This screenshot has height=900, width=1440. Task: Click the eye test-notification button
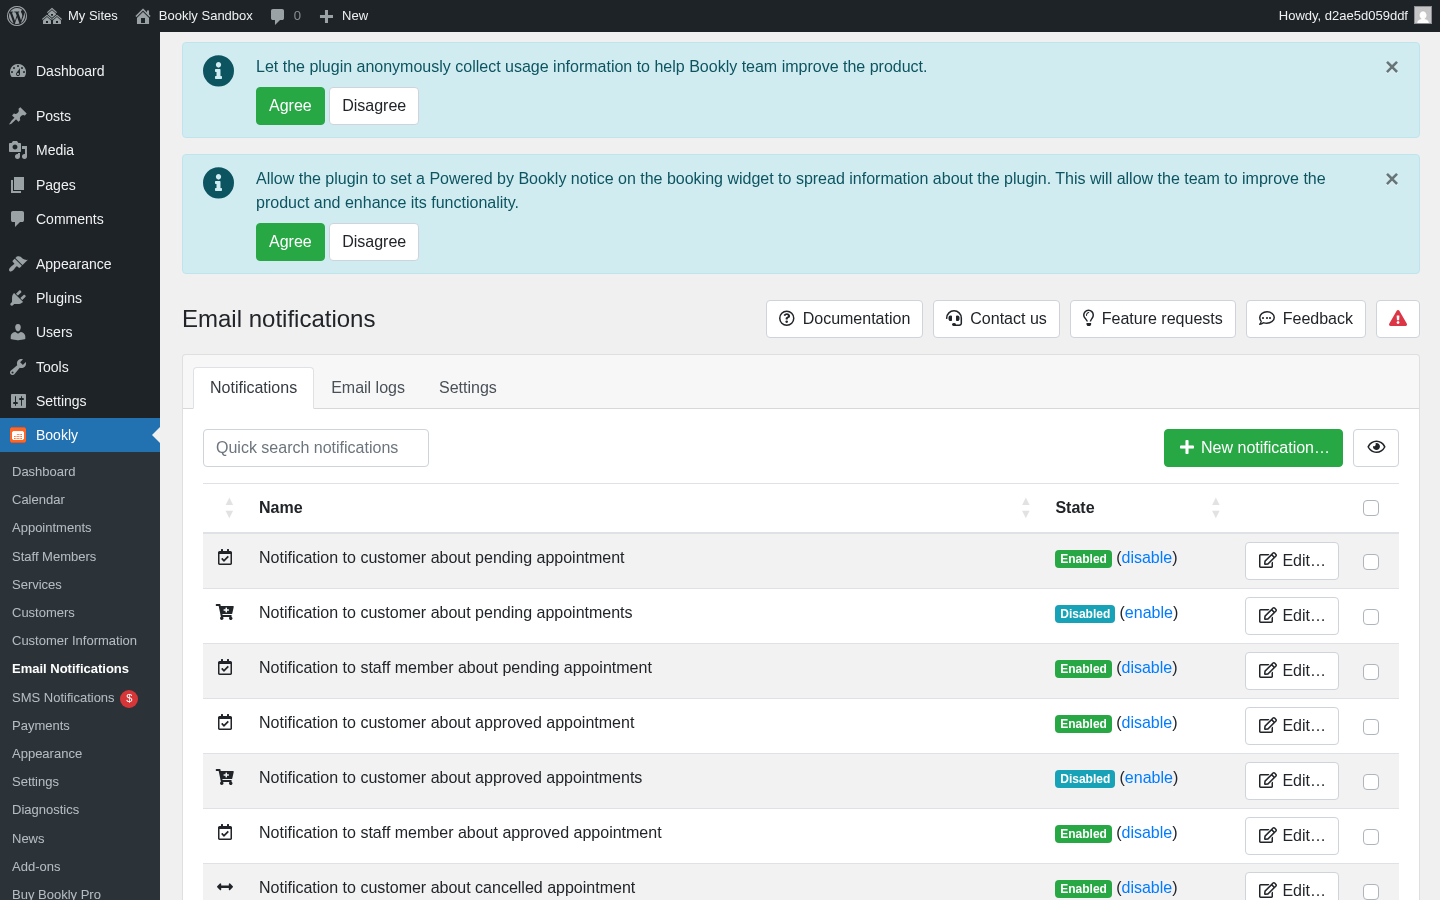[1376, 448]
